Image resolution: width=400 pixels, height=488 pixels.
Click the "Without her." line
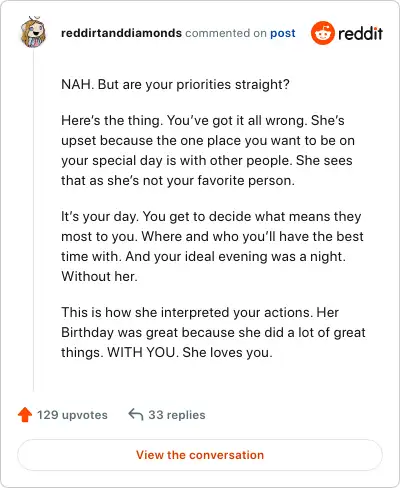(x=99, y=276)
